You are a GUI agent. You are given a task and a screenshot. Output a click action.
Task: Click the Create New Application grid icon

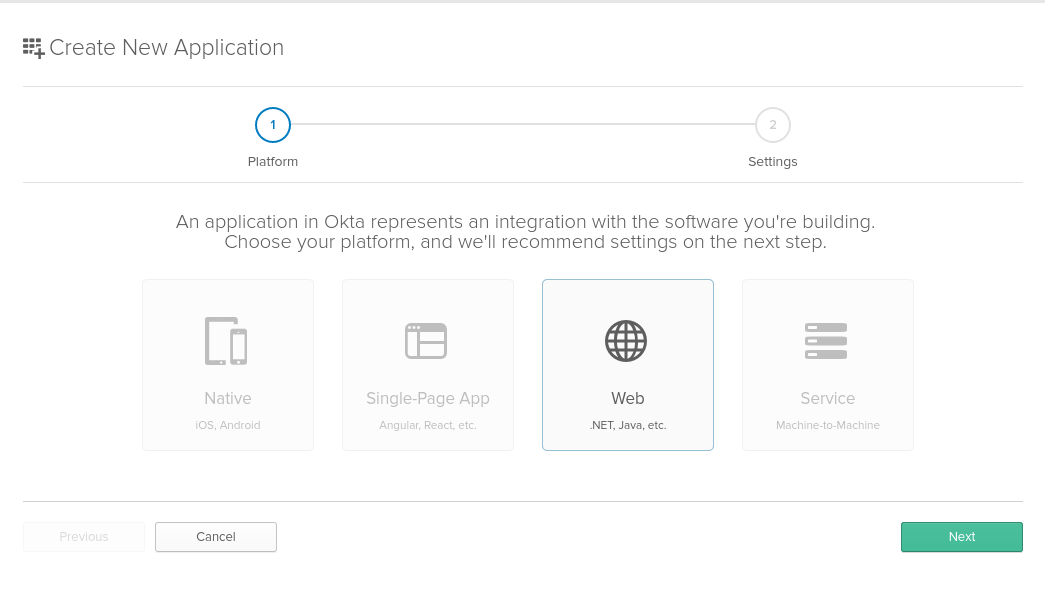33,48
